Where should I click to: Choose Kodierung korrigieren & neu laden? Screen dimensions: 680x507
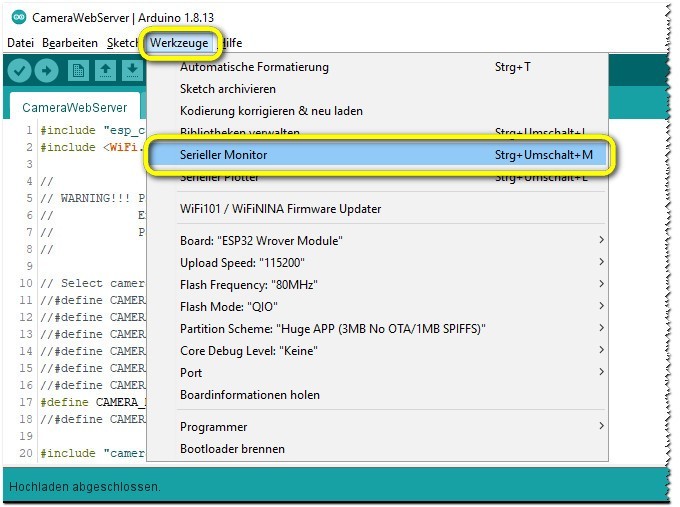point(377,111)
